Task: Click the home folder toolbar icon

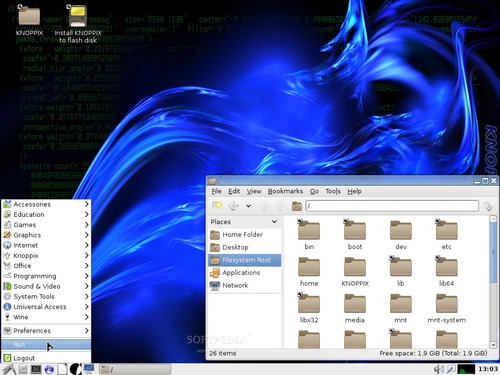Action: 296,206
